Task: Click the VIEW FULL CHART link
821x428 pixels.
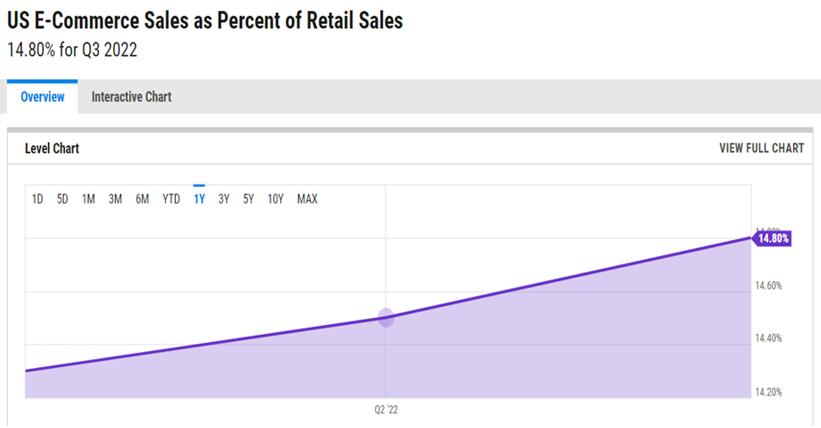Action: tap(761, 148)
